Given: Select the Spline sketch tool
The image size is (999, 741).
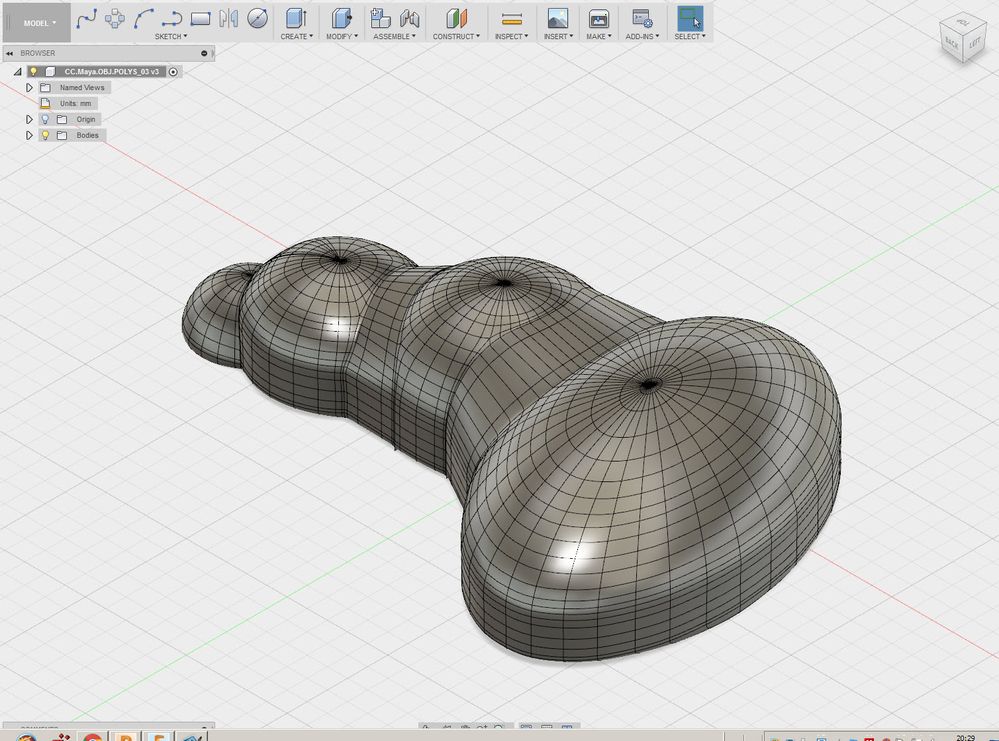Looking at the screenshot, I should (x=86, y=18).
